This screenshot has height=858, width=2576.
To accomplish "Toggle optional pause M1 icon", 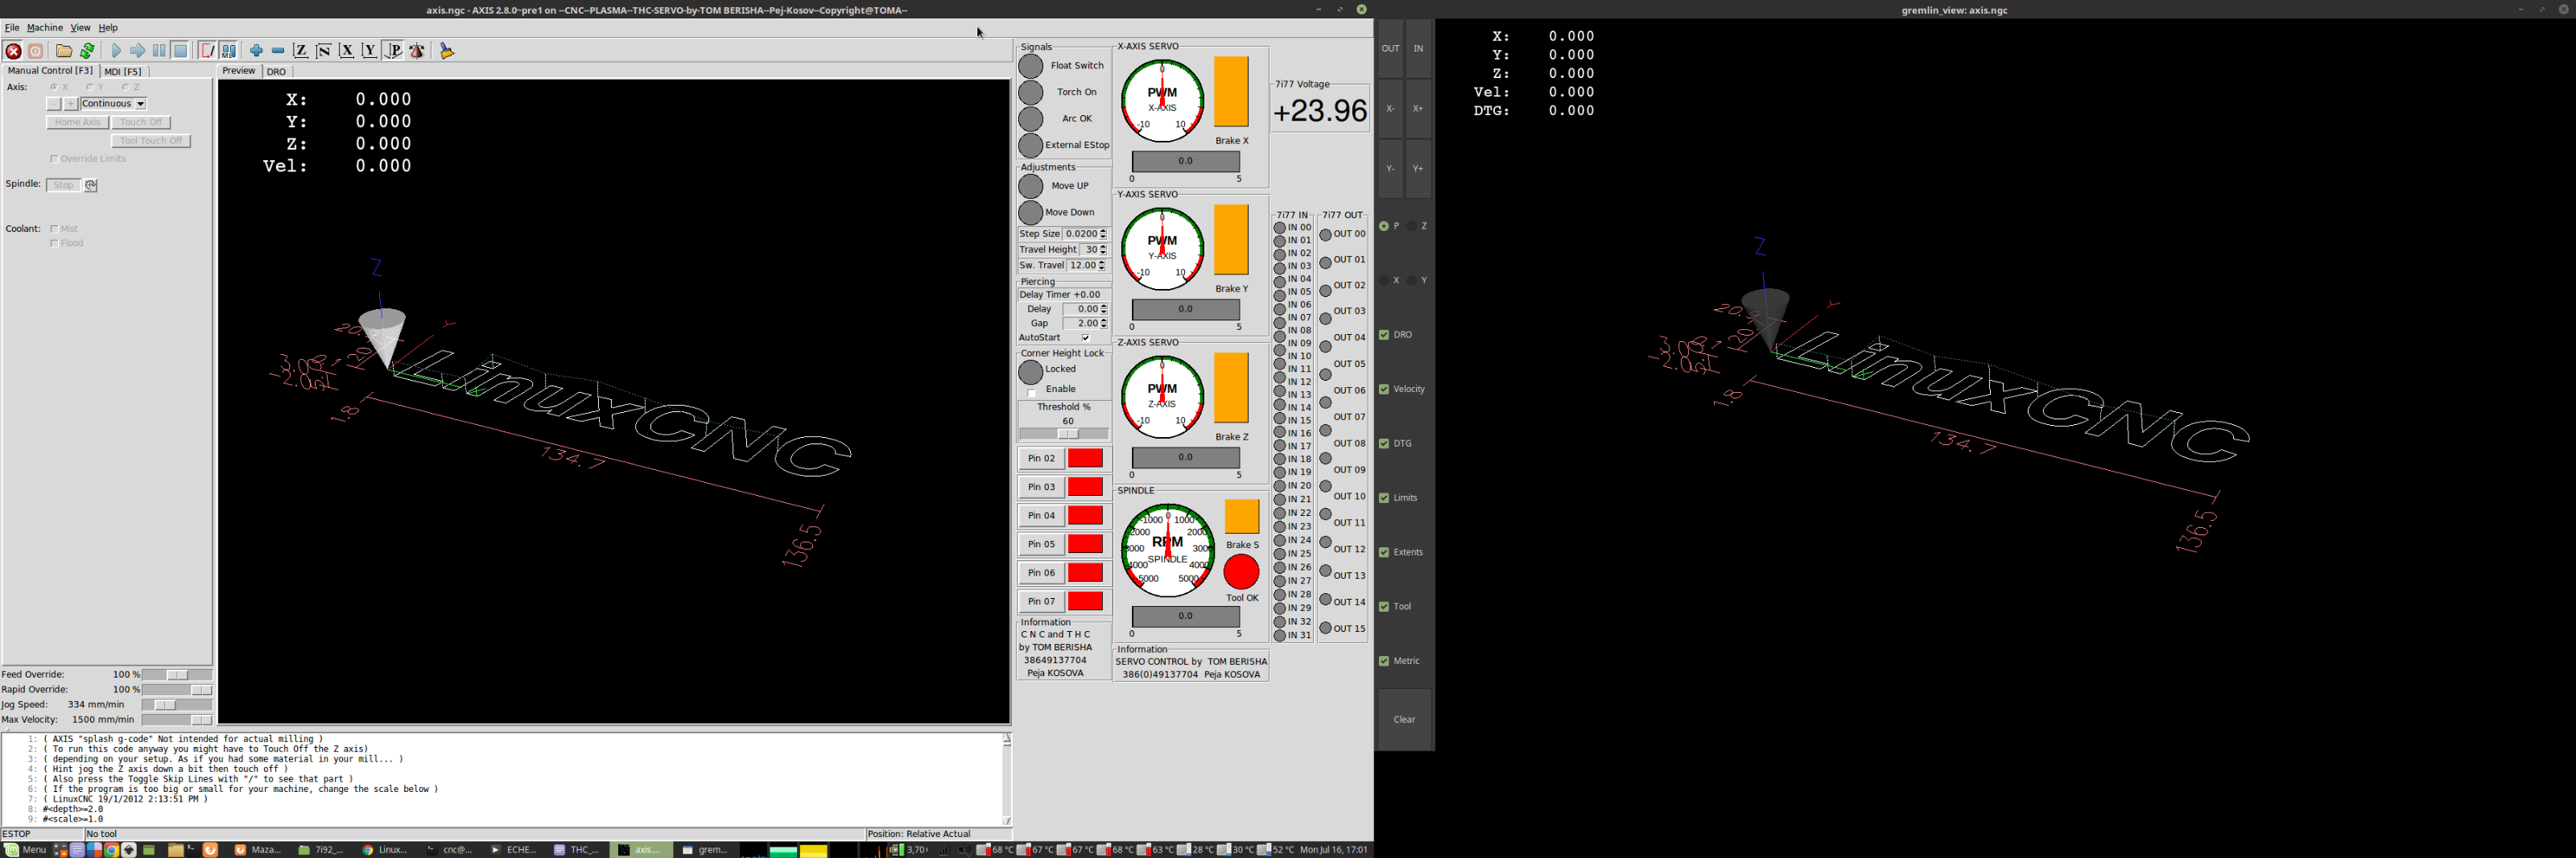I will pos(229,51).
